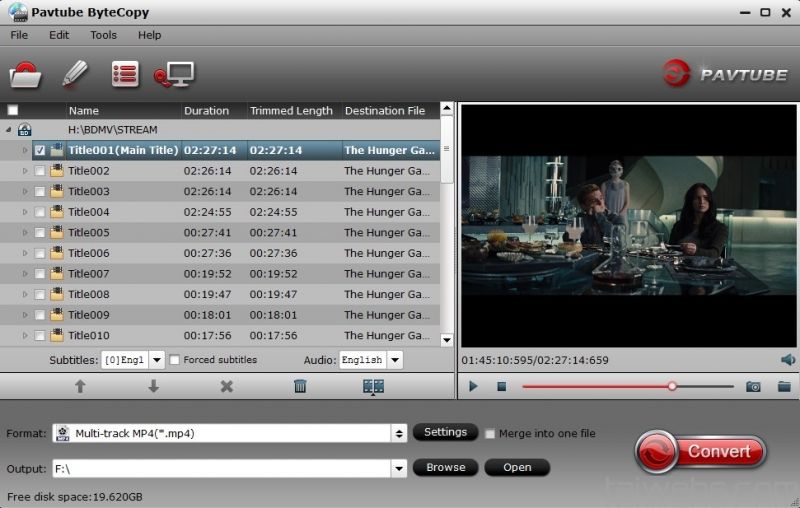Click the split video filmstrip icon

[373, 387]
